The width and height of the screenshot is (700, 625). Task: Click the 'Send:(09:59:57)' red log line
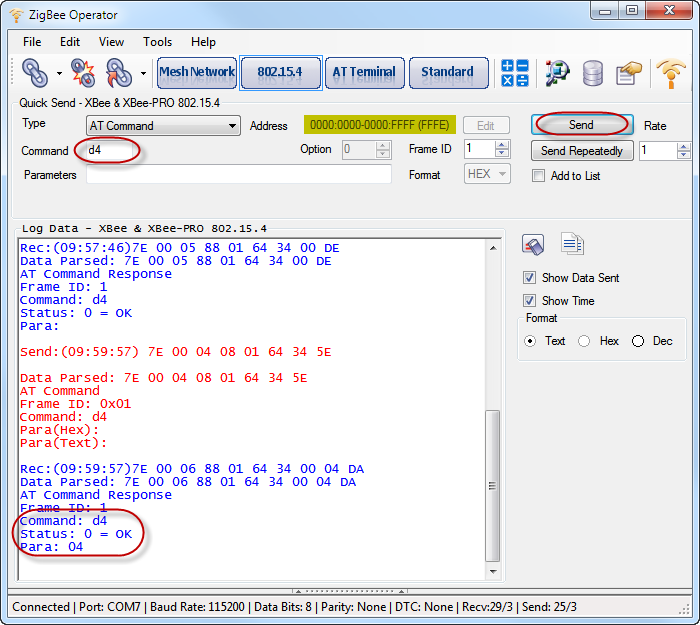176,352
